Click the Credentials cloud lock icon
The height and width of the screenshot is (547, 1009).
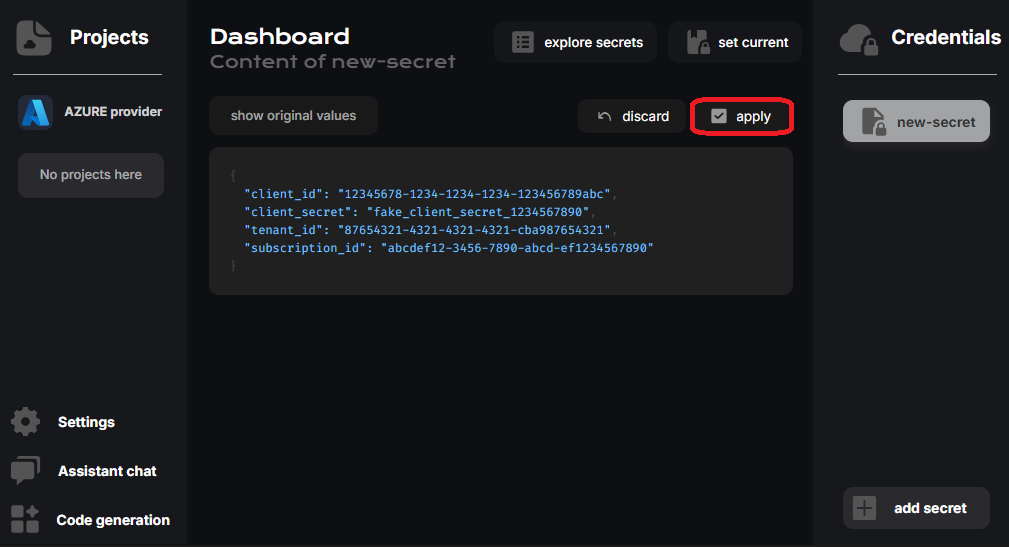859,39
